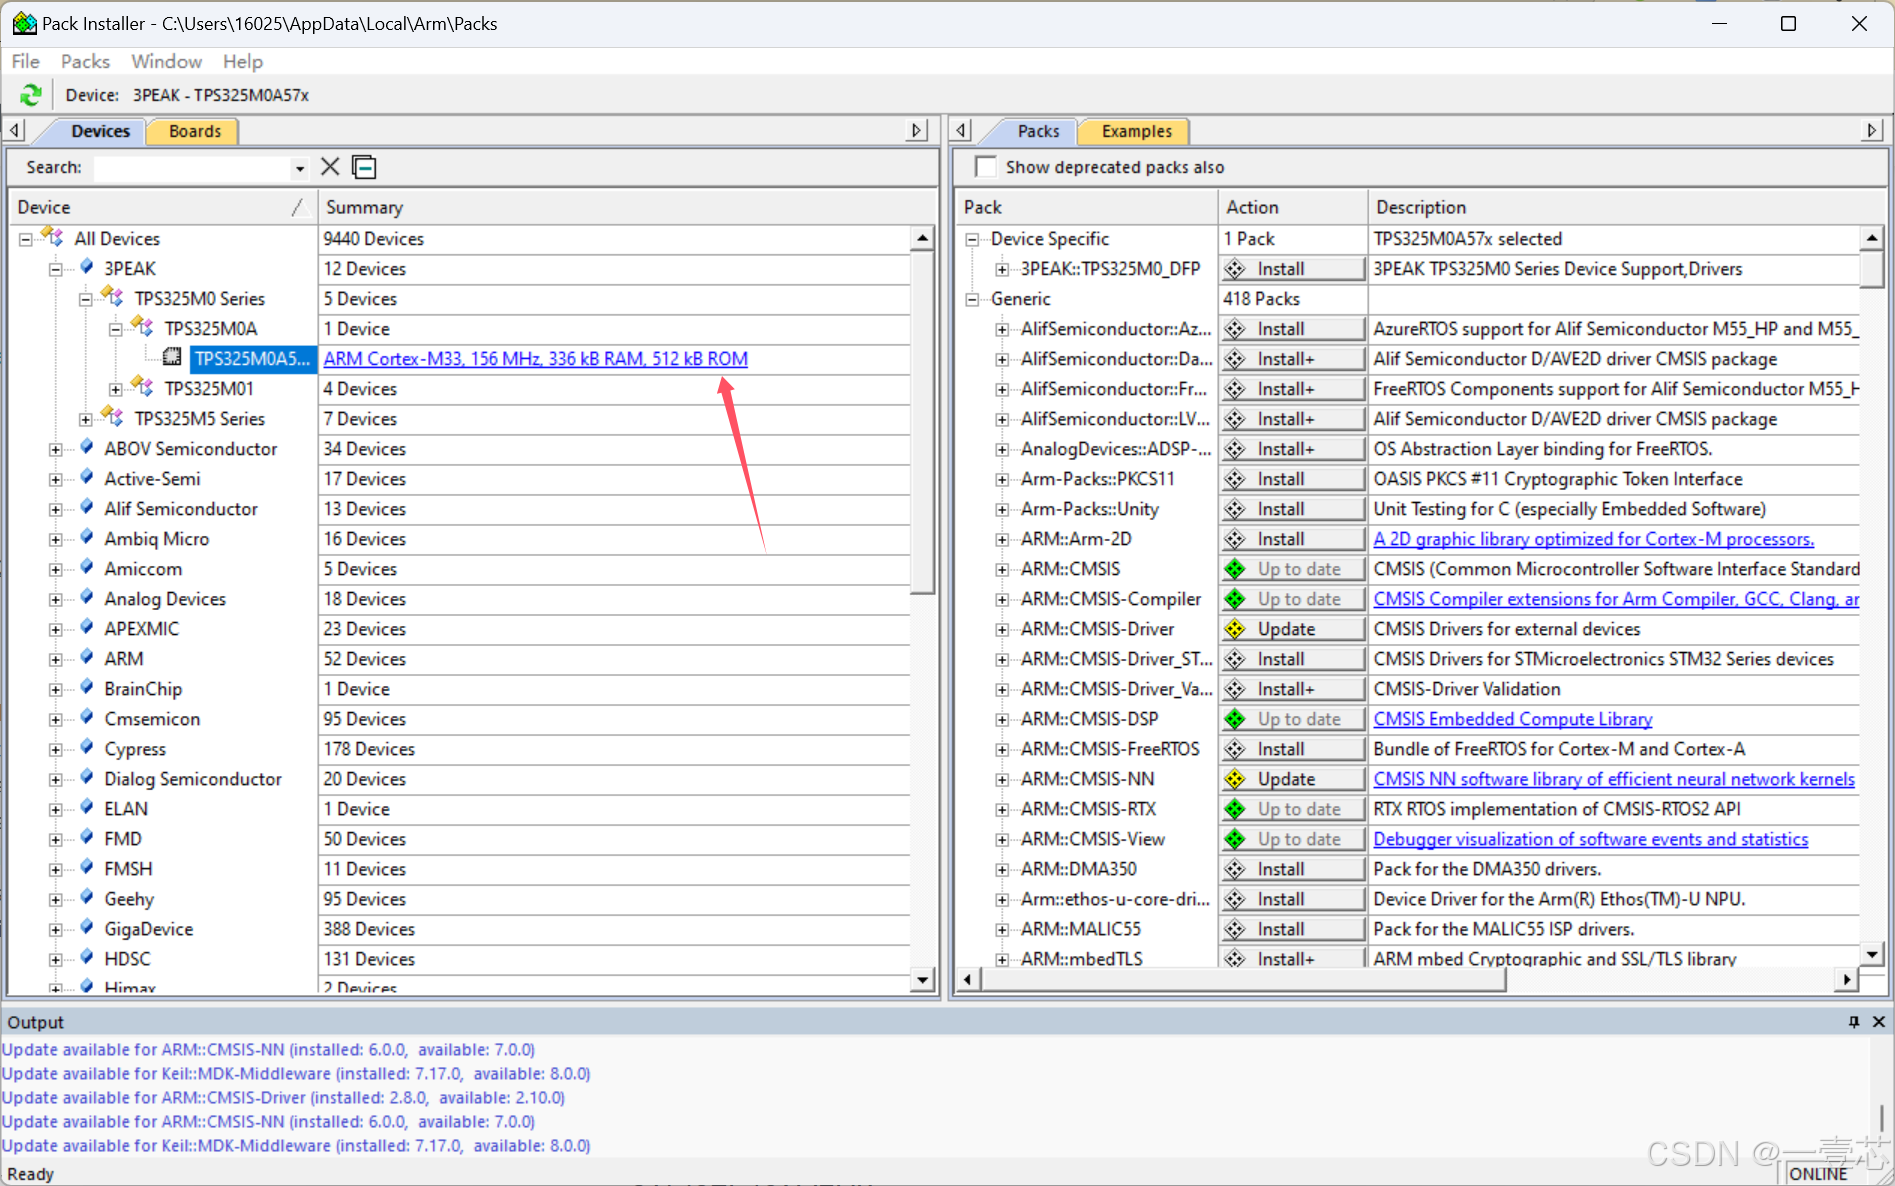Screen dimensions: 1895x1186
Task: Open the File menu
Action: click(x=25, y=61)
